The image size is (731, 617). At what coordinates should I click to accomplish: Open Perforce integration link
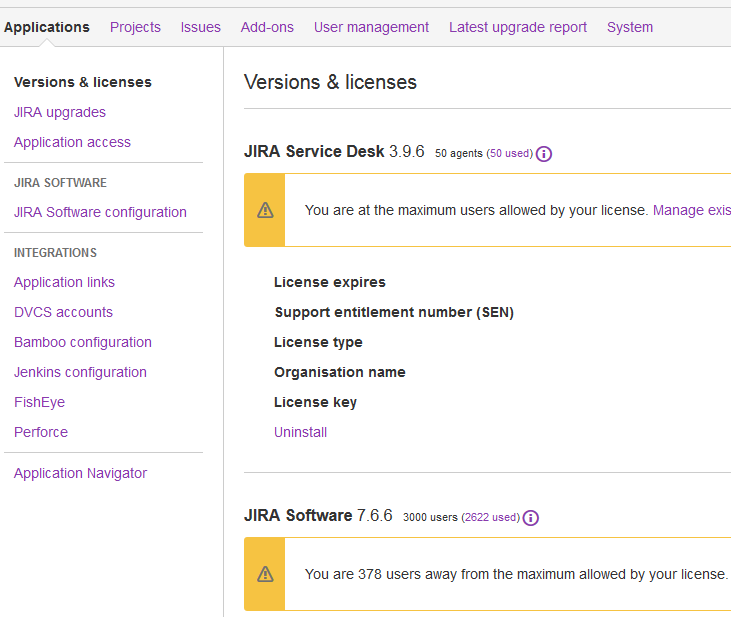(x=41, y=432)
